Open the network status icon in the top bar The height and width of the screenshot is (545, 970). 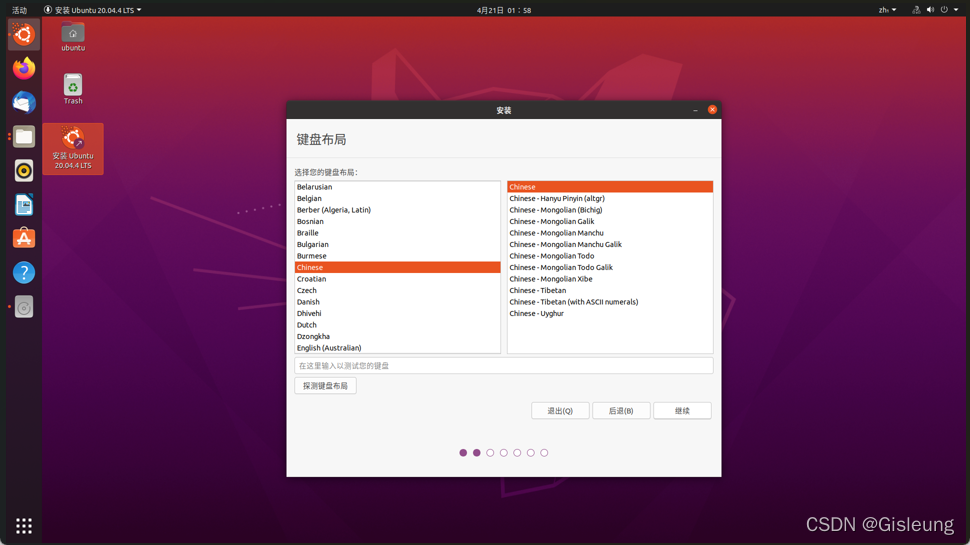tap(916, 10)
